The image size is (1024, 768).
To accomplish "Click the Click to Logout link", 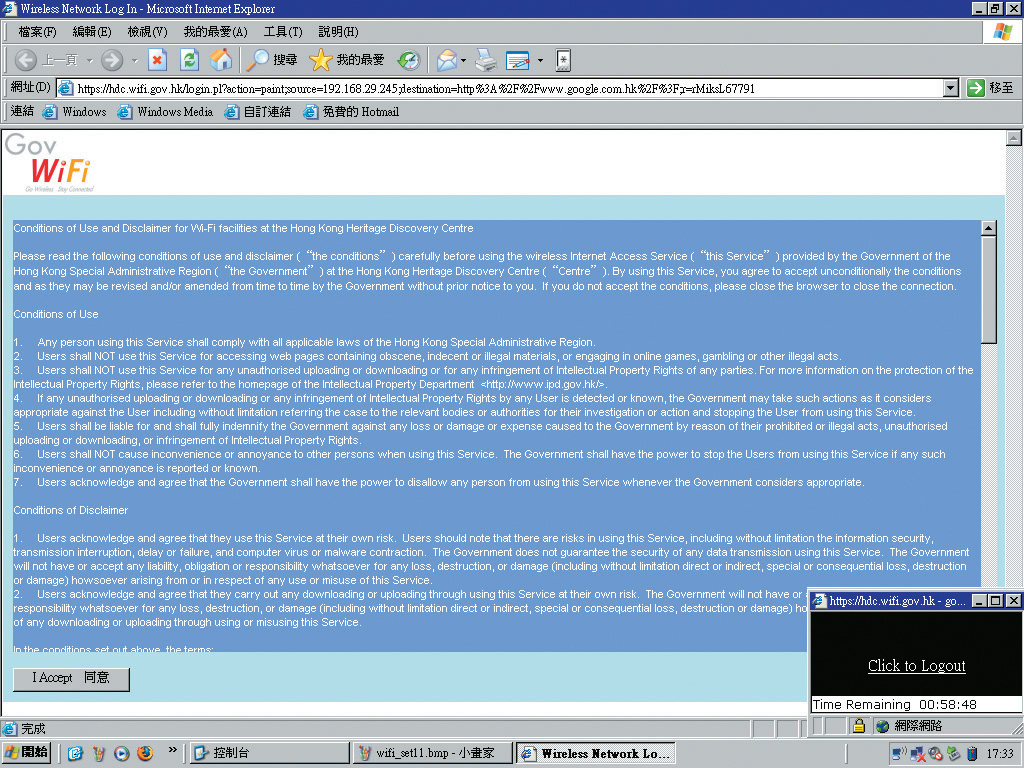I will coord(916,665).
